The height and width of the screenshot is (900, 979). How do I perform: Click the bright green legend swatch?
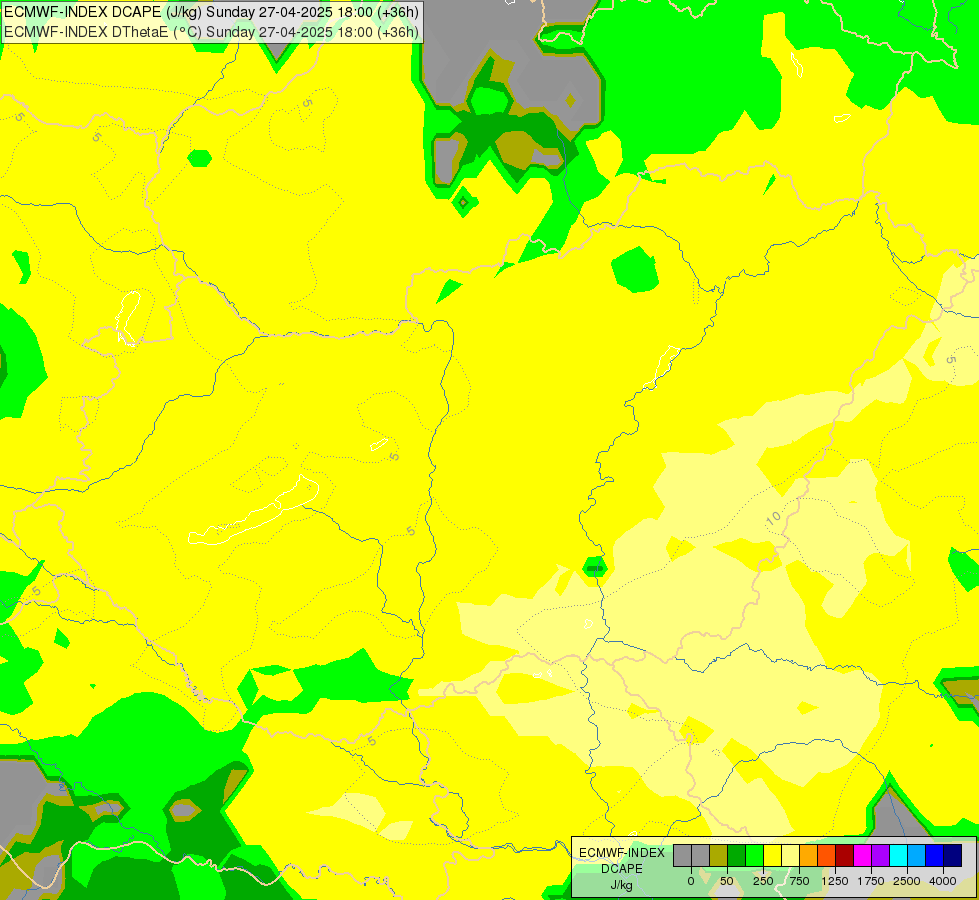tap(754, 856)
